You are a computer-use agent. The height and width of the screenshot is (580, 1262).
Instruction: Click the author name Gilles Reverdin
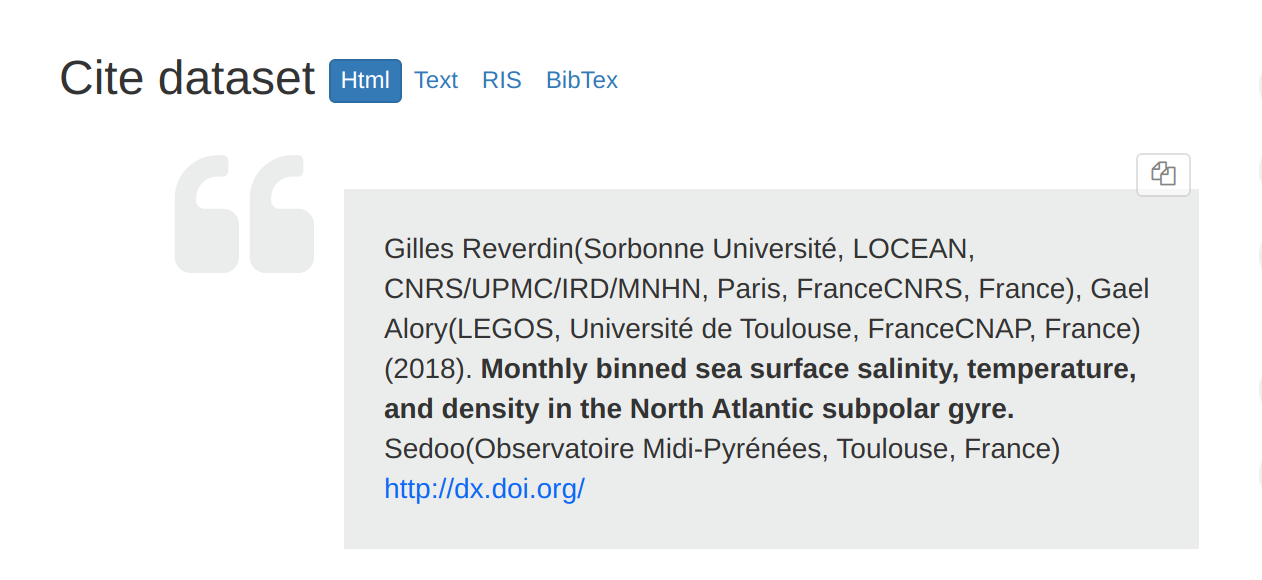(x=479, y=249)
